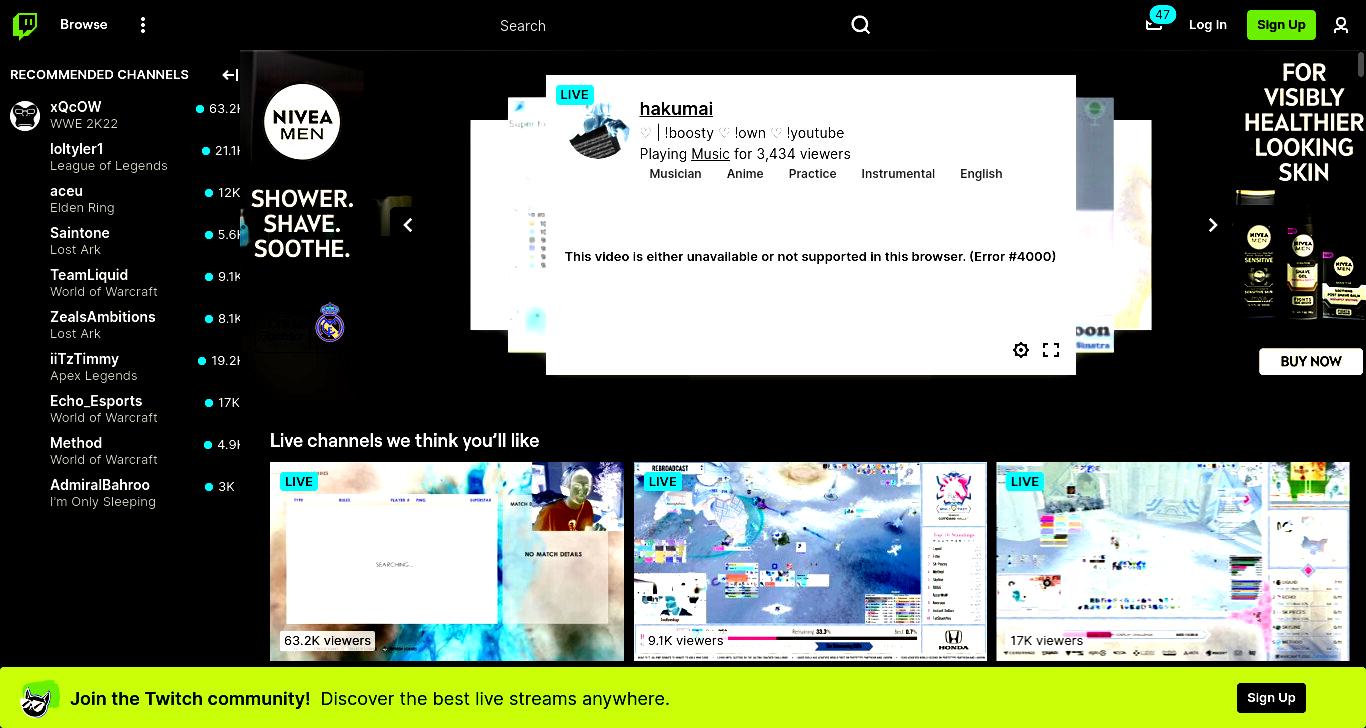This screenshot has width=1366, height=728.
Task: Click the Apex Legends game label
Action: pos(94,376)
